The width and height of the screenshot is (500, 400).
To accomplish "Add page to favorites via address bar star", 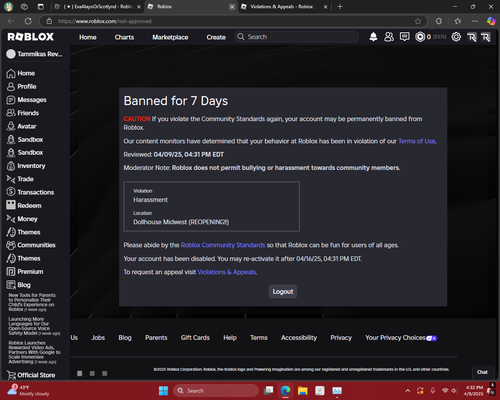I will point(418,21).
